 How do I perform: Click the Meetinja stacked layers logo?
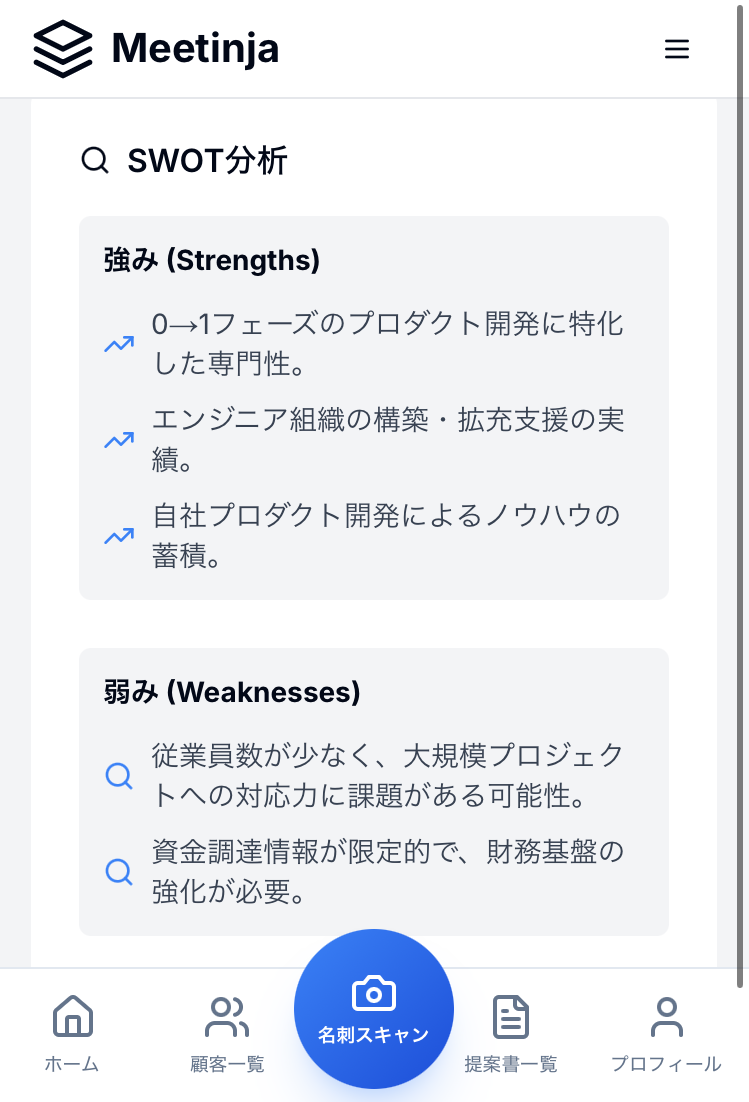[x=62, y=49]
